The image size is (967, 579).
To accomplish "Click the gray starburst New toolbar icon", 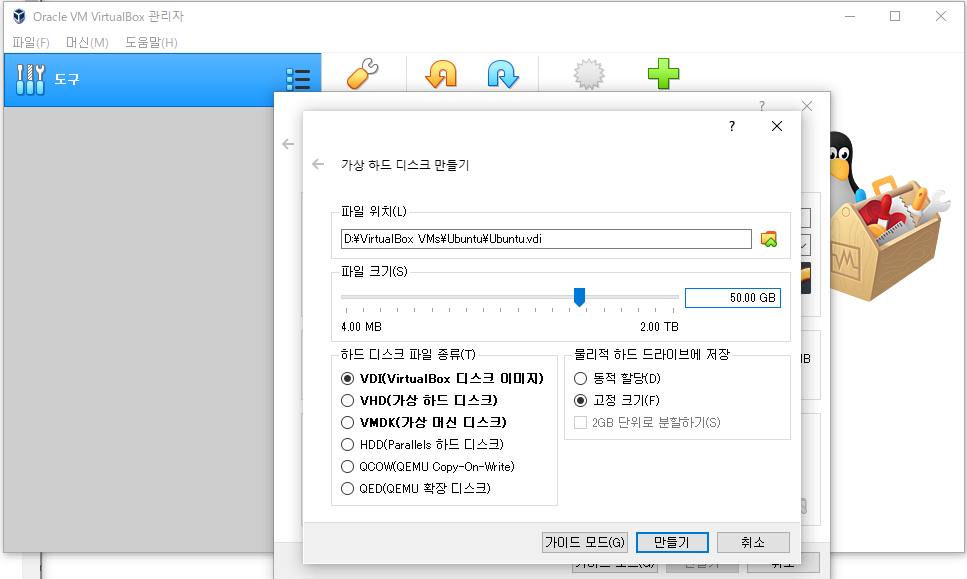I will click(589, 74).
